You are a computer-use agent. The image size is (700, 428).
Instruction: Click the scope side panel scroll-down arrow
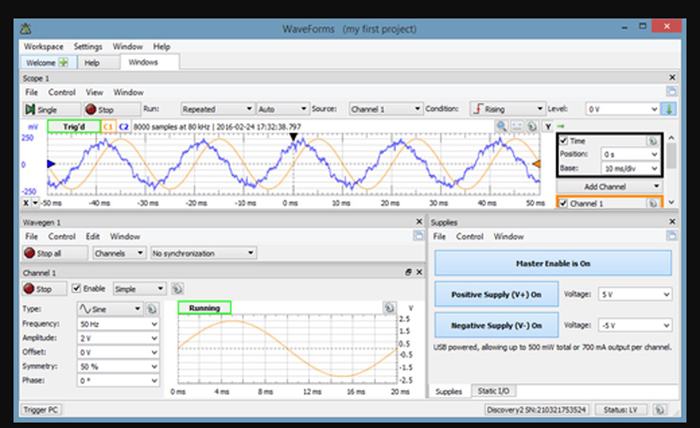click(x=671, y=202)
